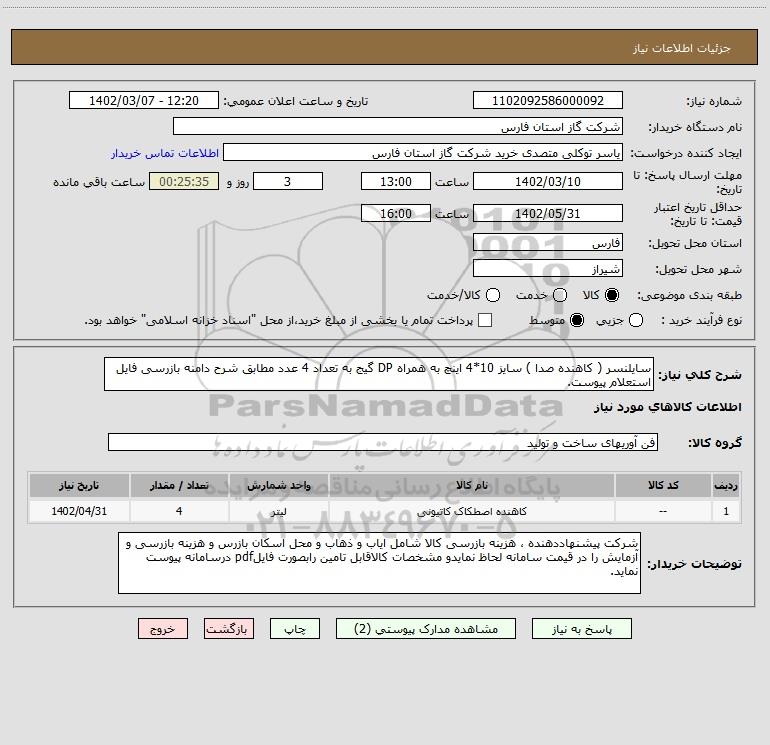
Task: Click the delivery city field شیراز
Action: click(x=548, y=269)
